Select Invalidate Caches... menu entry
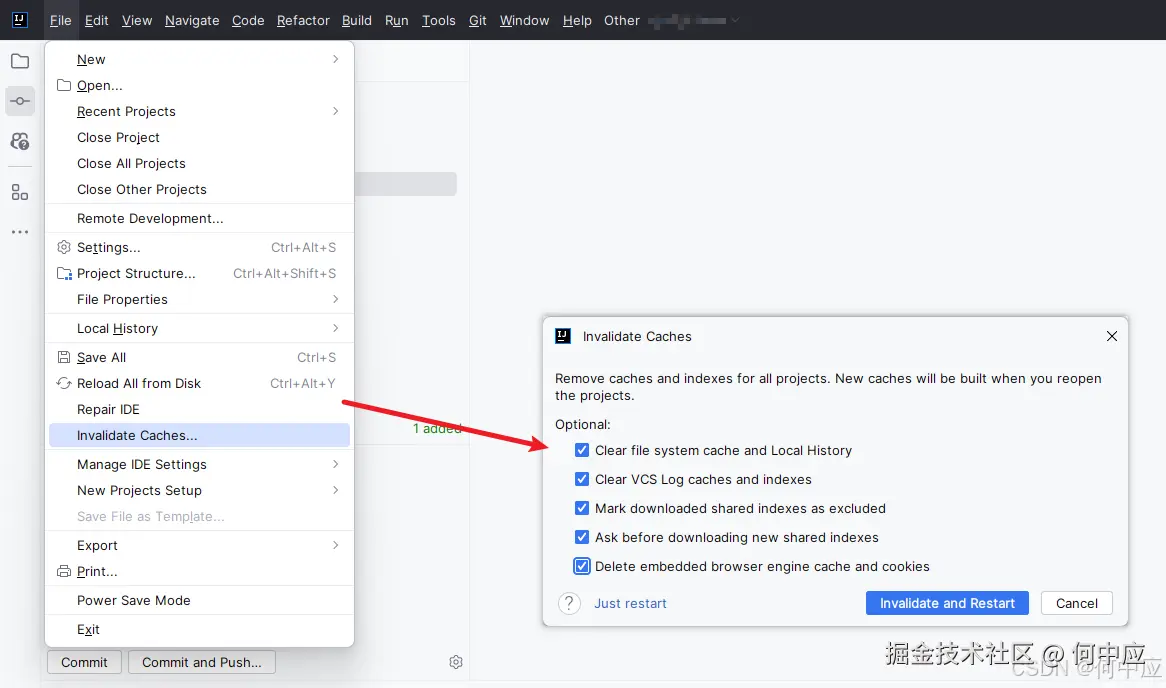 pyautogui.click(x=199, y=435)
